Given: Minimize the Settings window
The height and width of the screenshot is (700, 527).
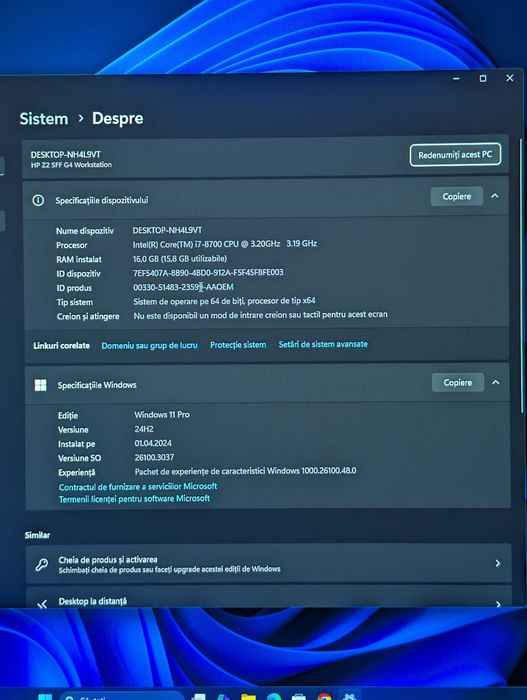Looking at the screenshot, I should pos(456,79).
